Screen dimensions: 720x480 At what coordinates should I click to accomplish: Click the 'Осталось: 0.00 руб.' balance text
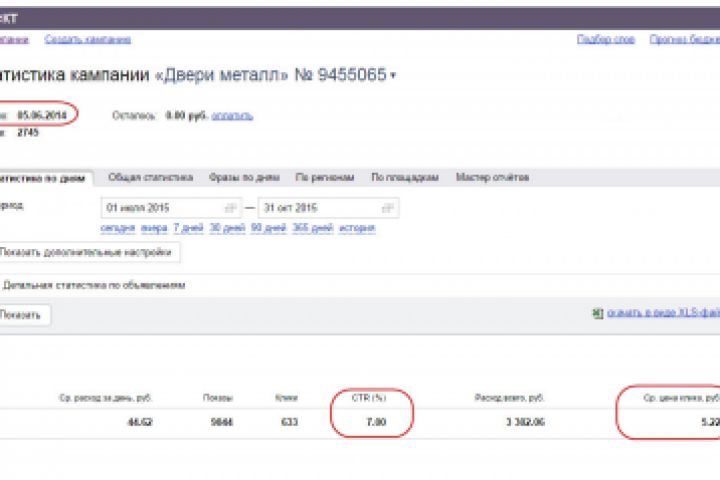(160, 115)
